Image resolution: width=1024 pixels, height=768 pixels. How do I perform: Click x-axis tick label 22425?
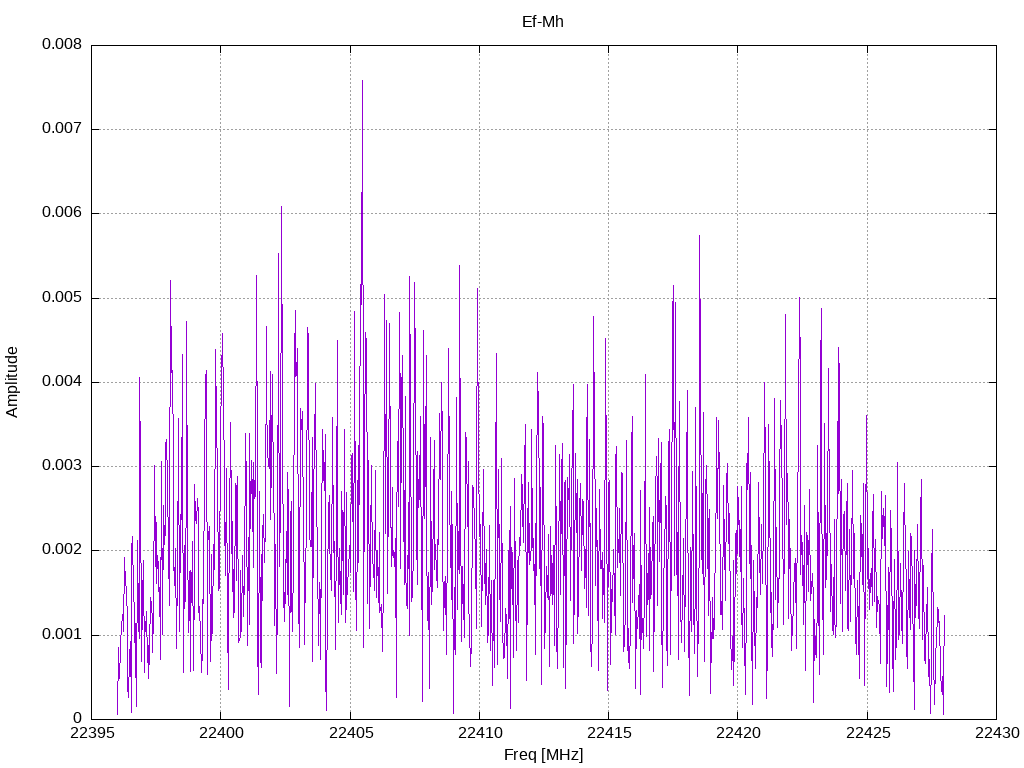click(x=867, y=733)
